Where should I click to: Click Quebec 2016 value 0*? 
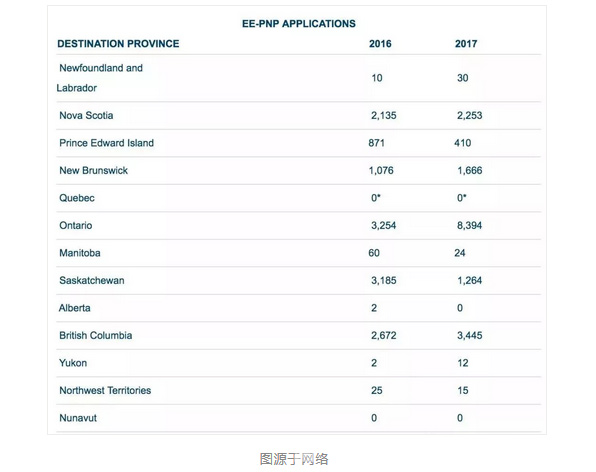click(x=376, y=198)
